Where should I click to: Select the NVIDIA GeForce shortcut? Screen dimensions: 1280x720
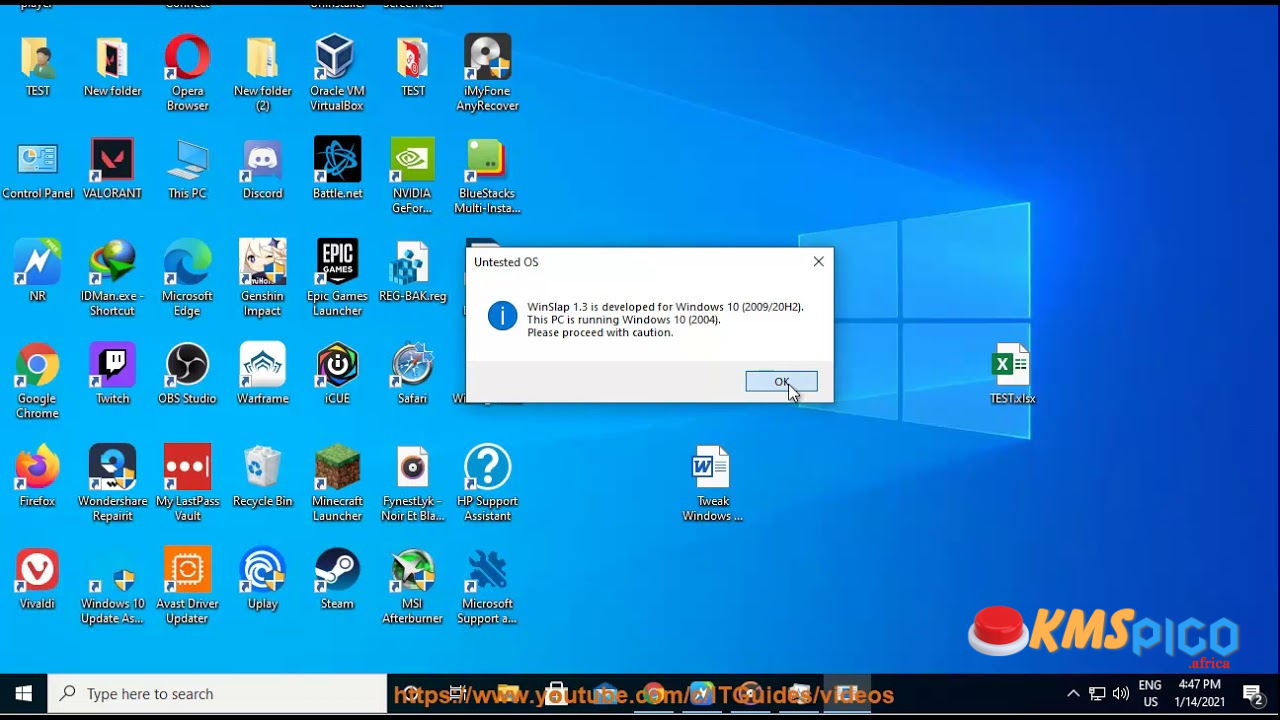412,176
